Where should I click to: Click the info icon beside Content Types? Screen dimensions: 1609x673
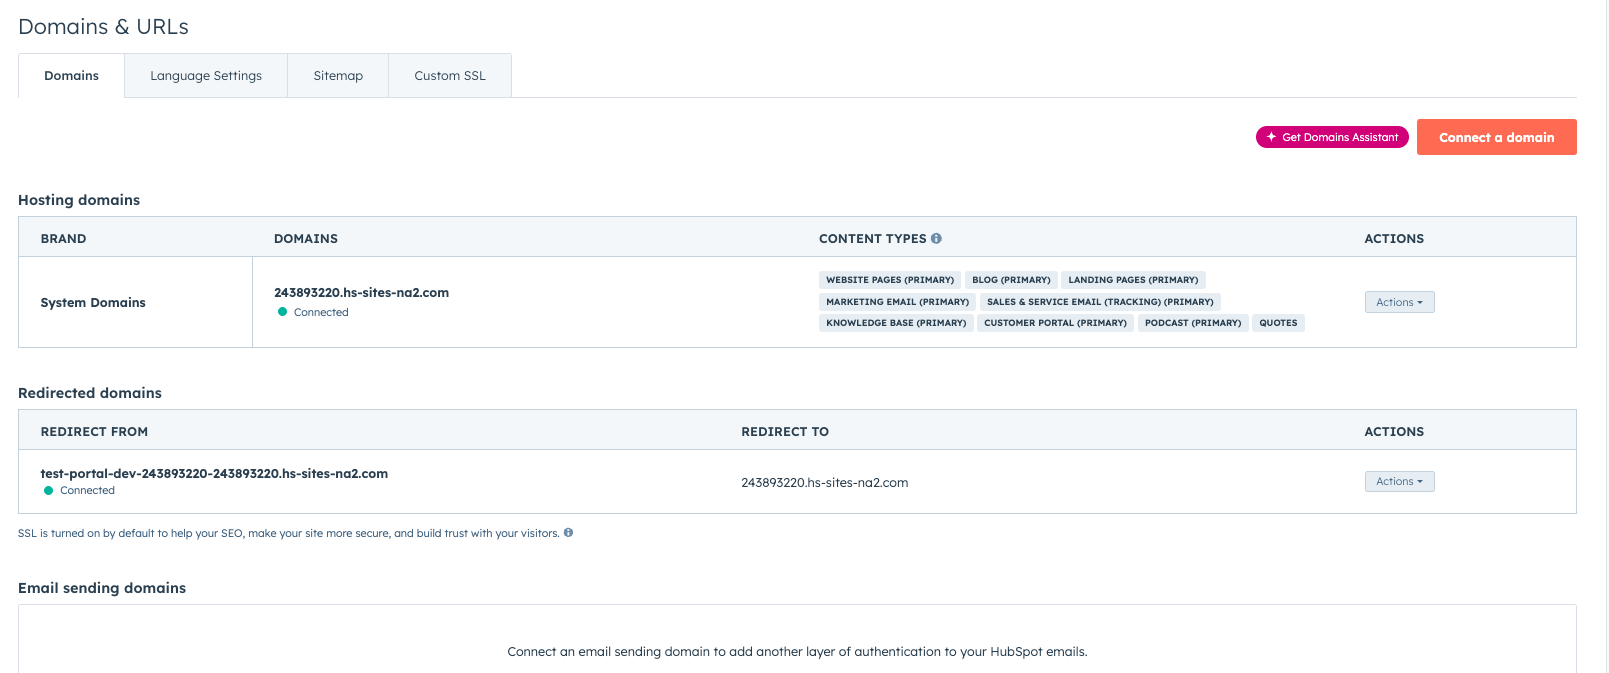936,239
